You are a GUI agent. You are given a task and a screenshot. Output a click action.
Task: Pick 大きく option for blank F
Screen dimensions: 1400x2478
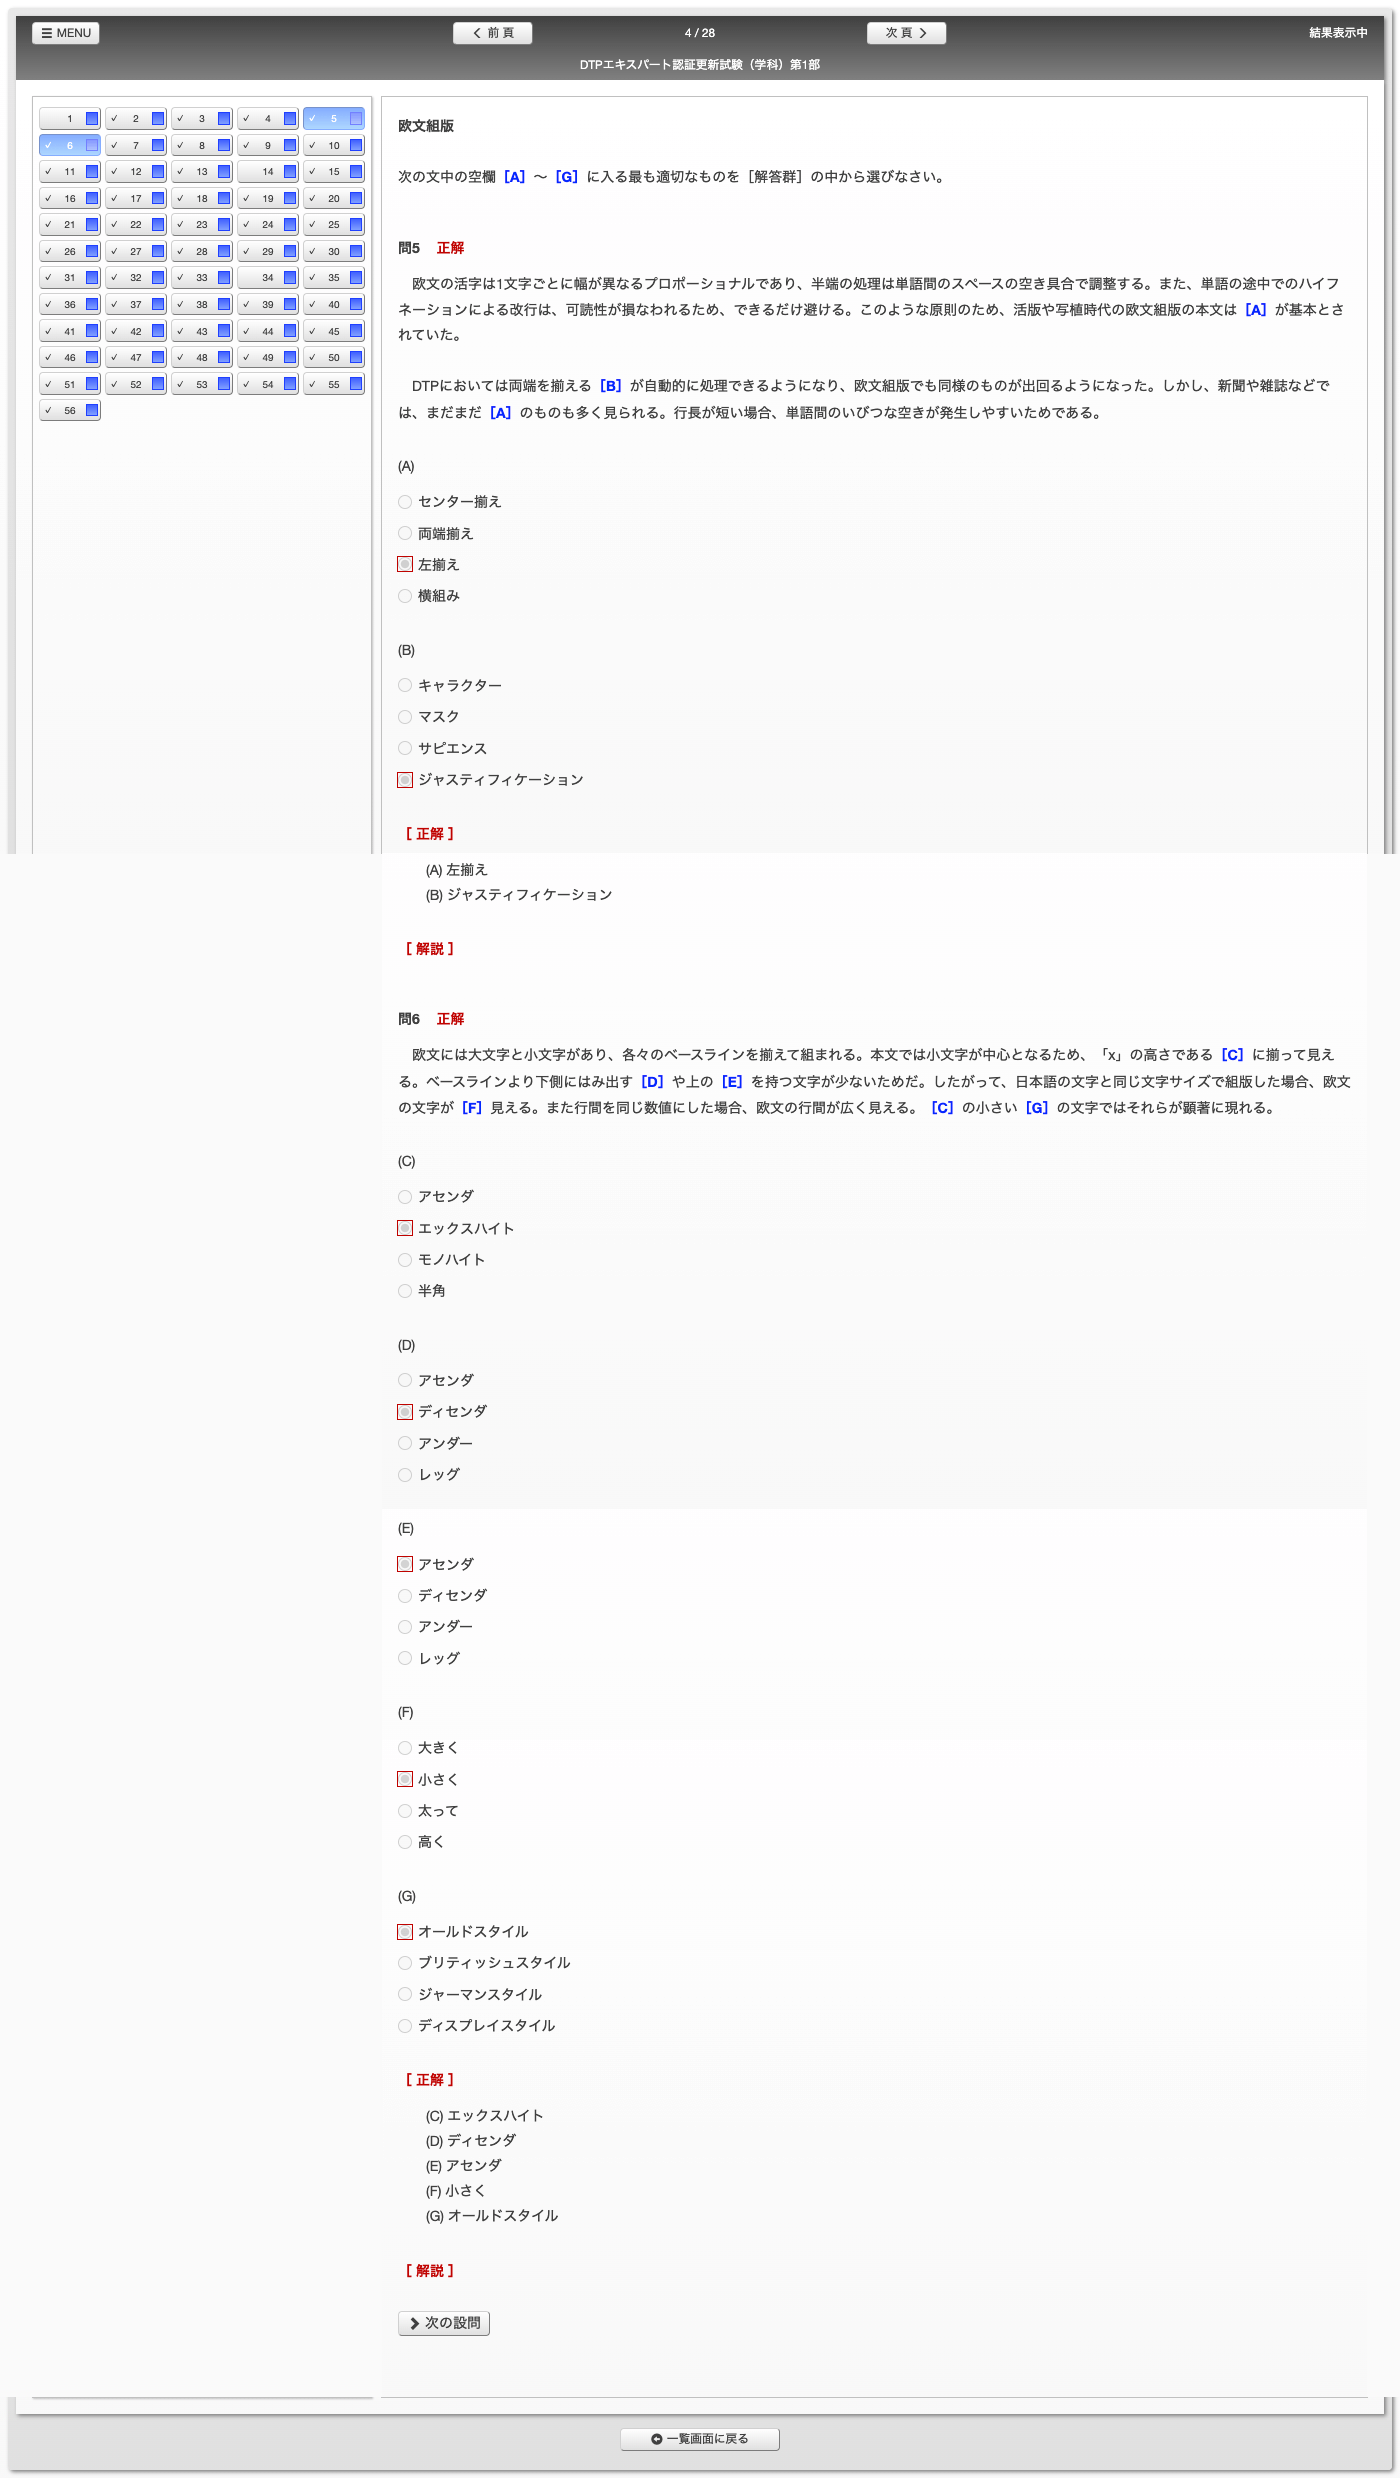pos(405,1748)
